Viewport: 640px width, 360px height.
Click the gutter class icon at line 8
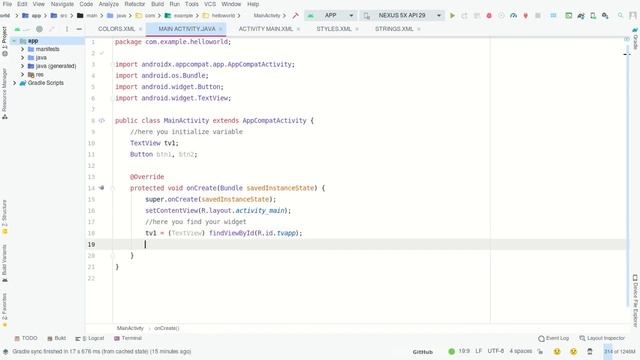coord(102,120)
